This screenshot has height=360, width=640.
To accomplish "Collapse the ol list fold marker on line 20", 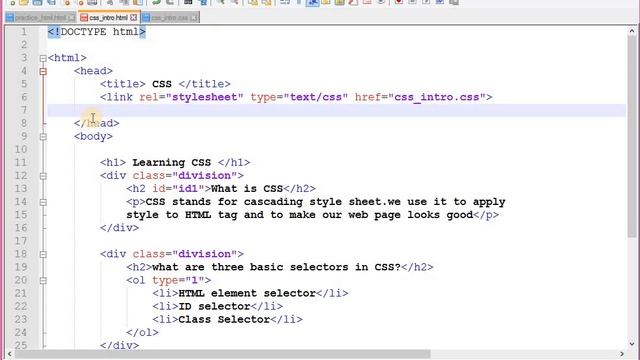I will [x=43, y=280].
